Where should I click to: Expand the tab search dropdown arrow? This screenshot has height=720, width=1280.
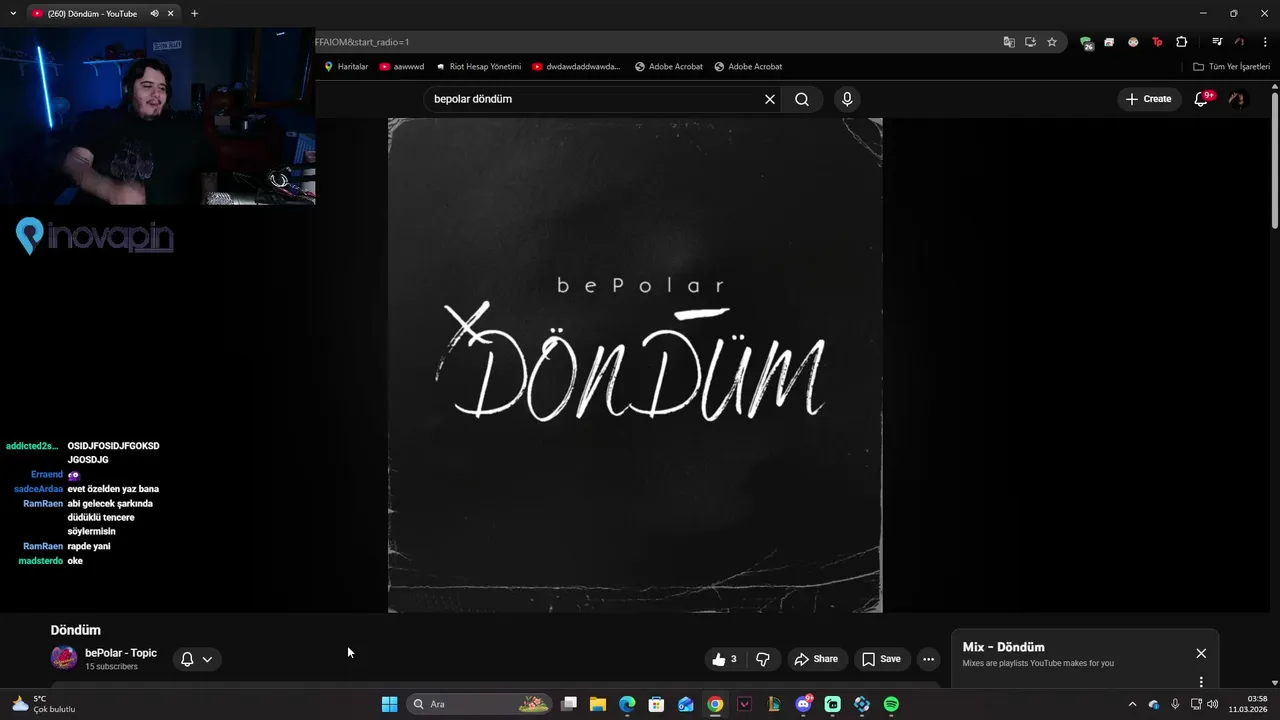point(12,13)
